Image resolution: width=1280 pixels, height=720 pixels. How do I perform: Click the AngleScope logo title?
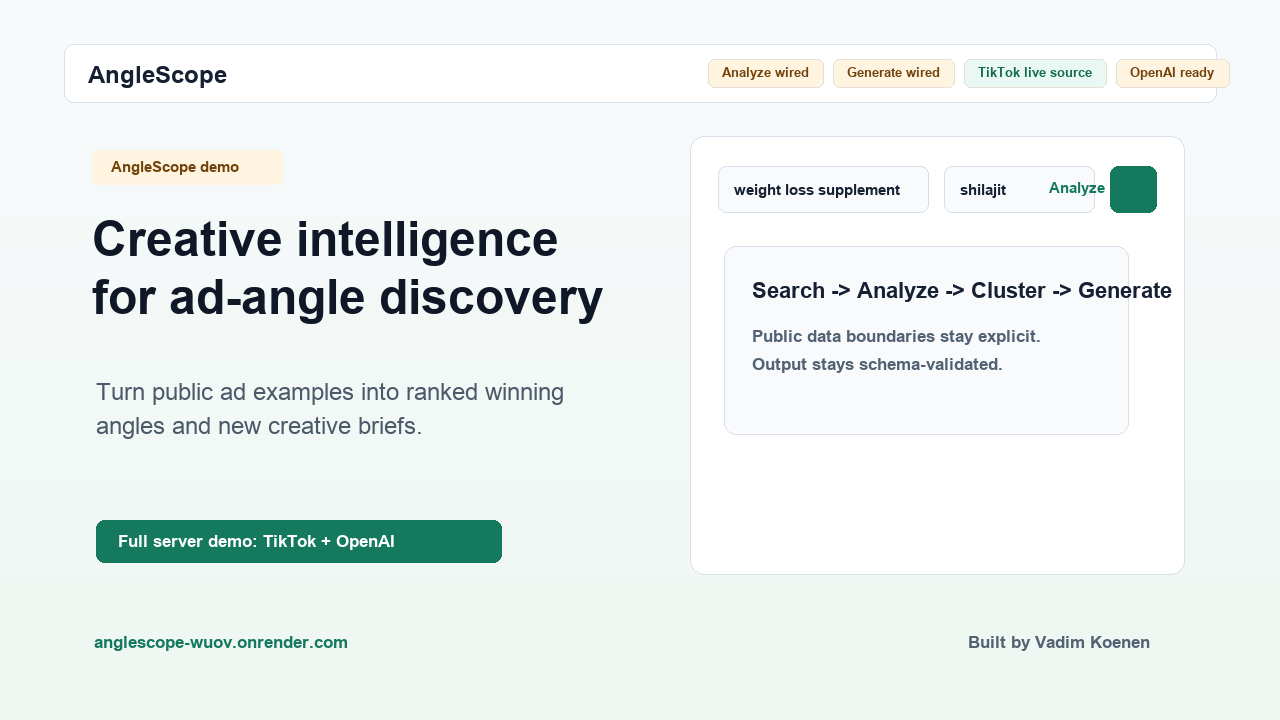[157, 75]
